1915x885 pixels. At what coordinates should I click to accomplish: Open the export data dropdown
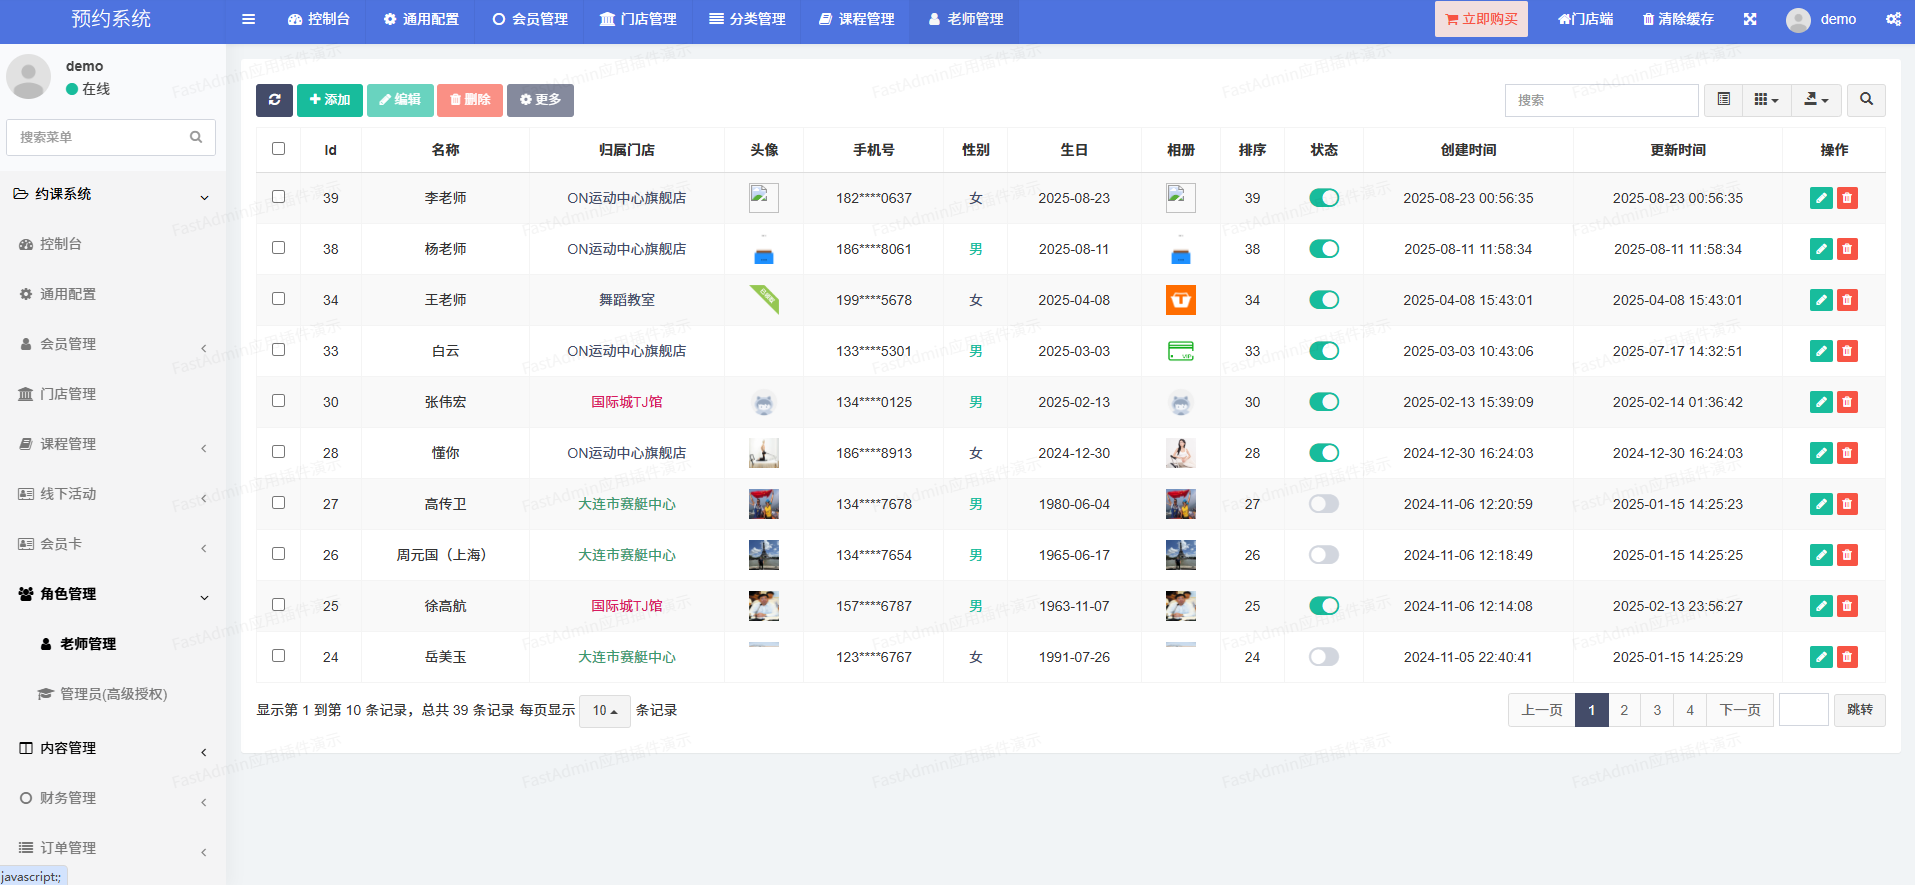click(1816, 100)
